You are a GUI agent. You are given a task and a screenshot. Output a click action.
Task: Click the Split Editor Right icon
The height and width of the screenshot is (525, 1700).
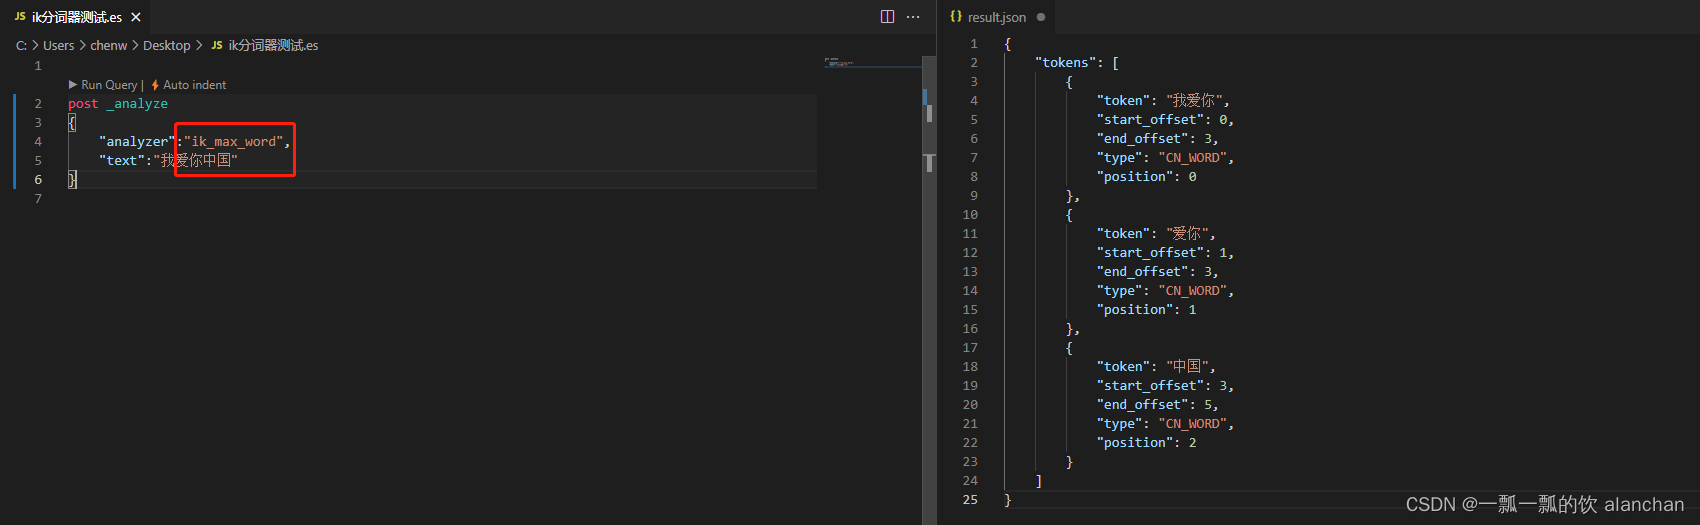click(x=887, y=17)
